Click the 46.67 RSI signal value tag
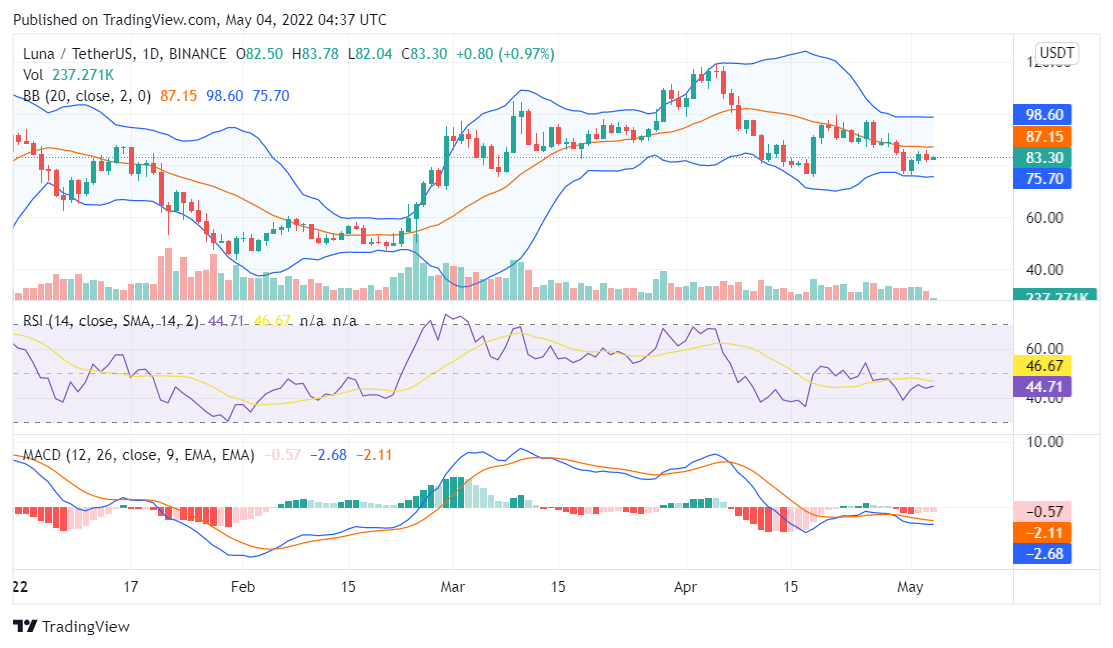 click(x=1043, y=367)
